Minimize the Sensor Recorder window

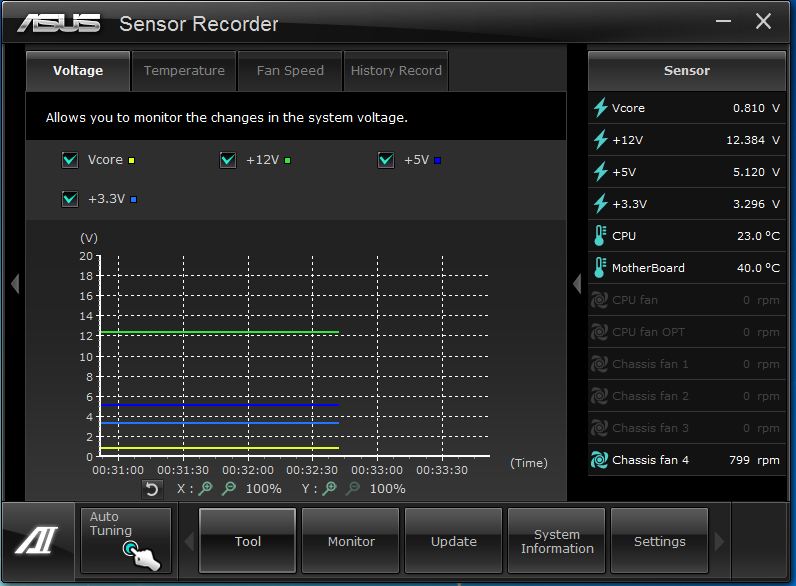[x=723, y=21]
